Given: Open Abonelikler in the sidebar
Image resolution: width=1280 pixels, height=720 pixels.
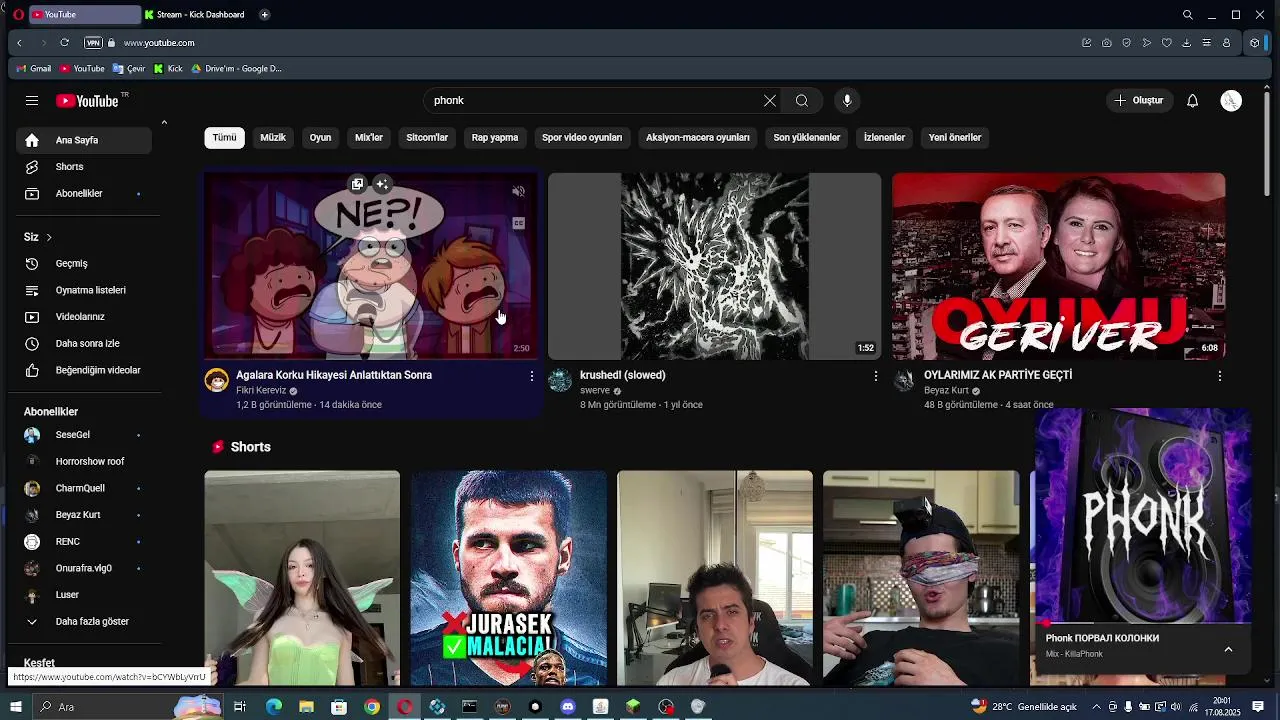Looking at the screenshot, I should (84, 194).
